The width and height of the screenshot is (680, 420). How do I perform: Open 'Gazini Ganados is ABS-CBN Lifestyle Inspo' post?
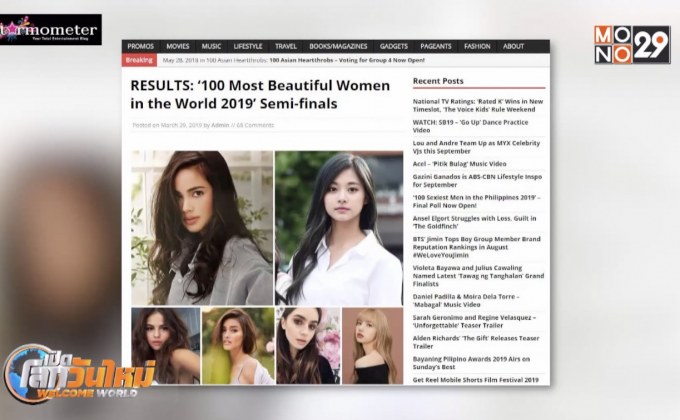(477, 180)
